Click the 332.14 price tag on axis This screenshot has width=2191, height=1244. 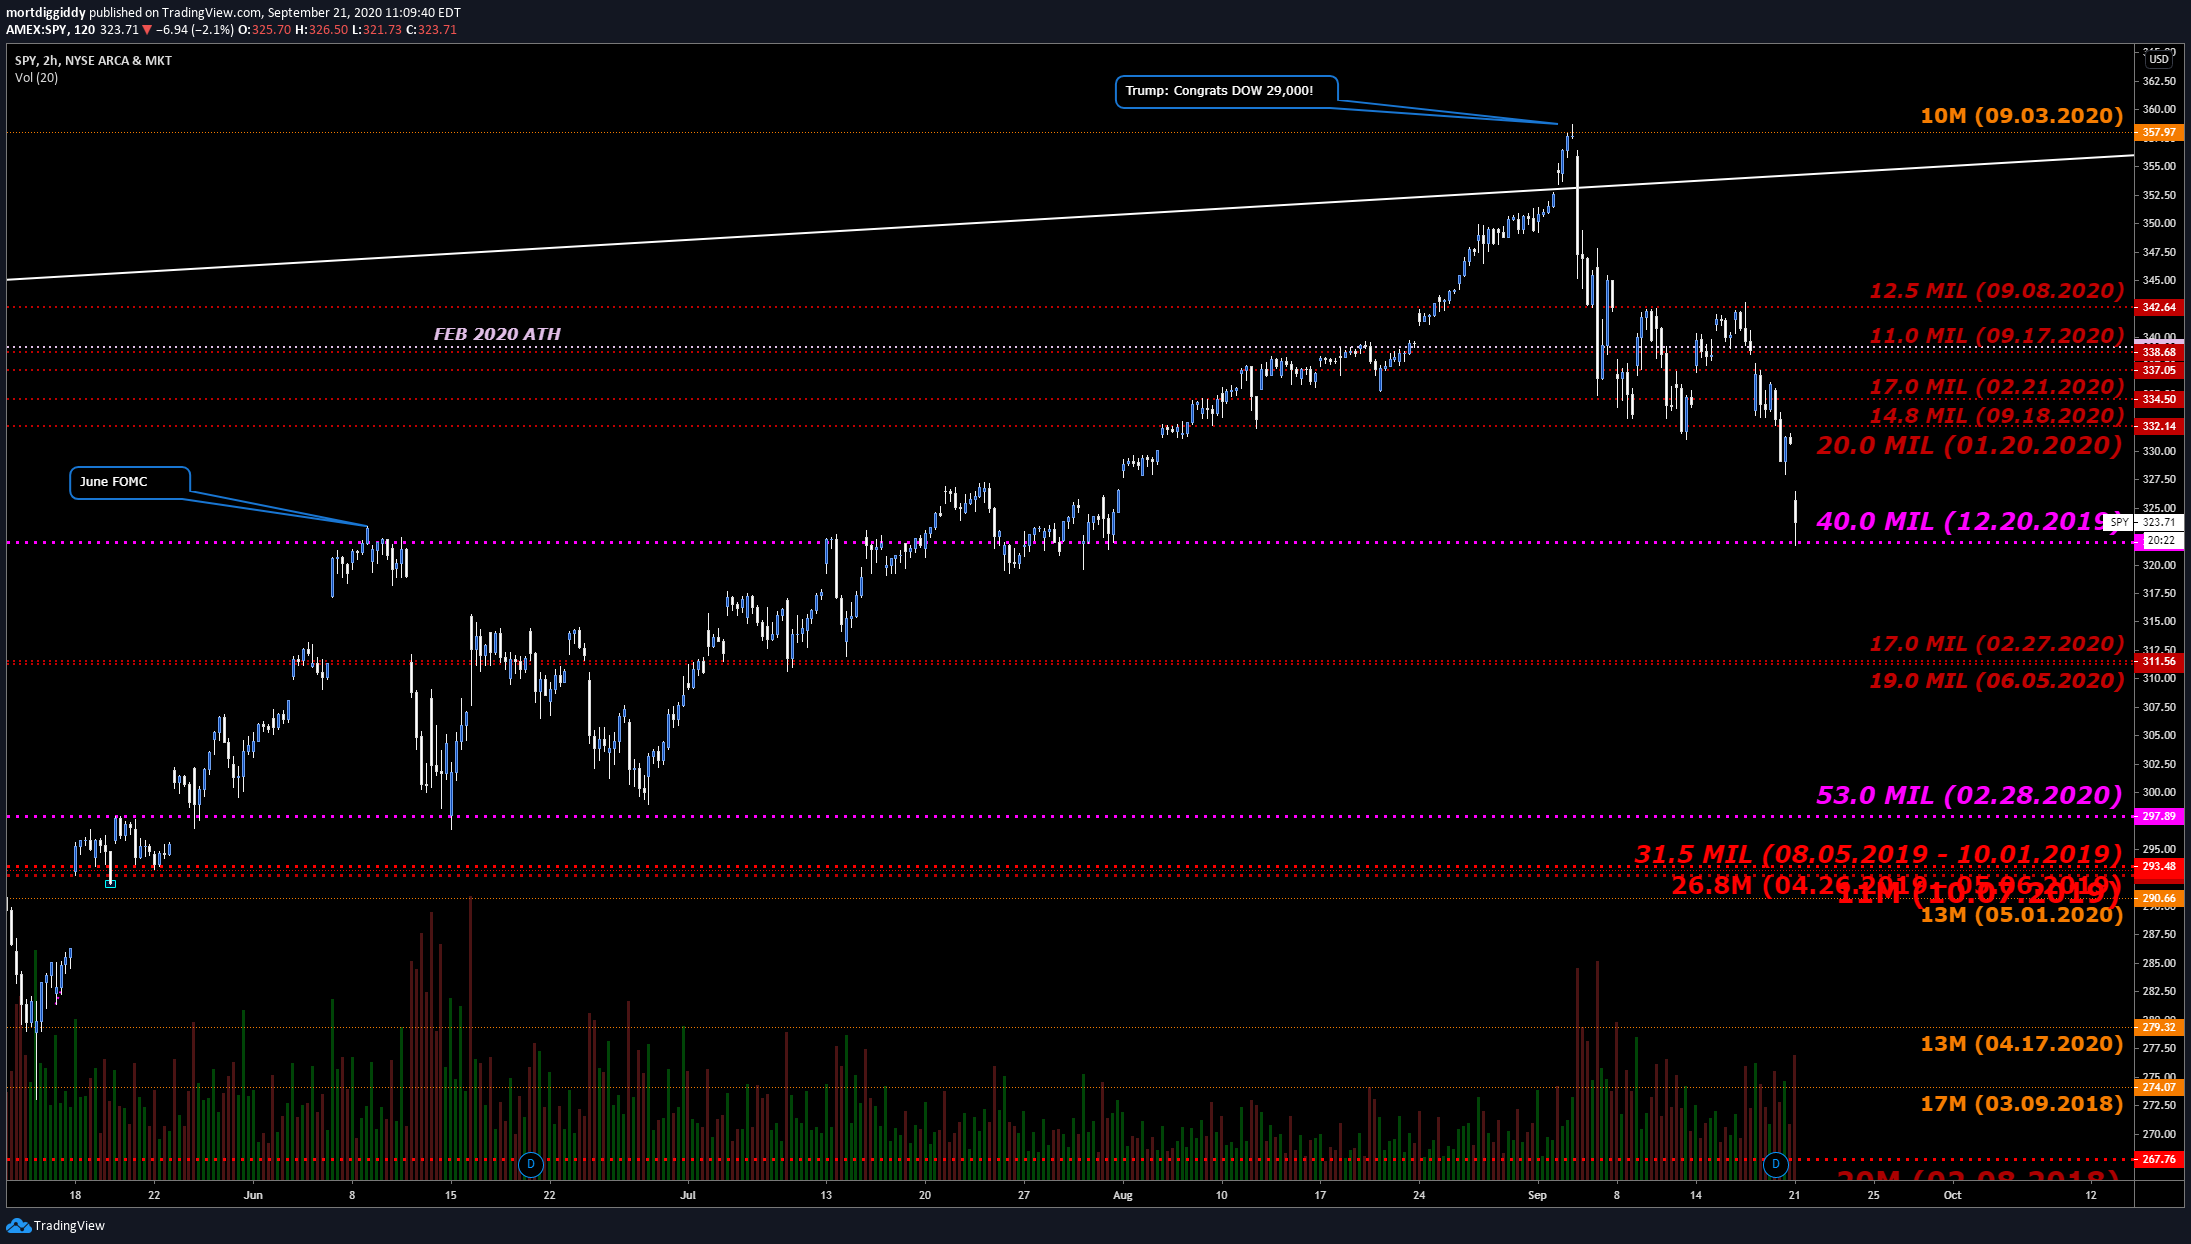(2159, 426)
